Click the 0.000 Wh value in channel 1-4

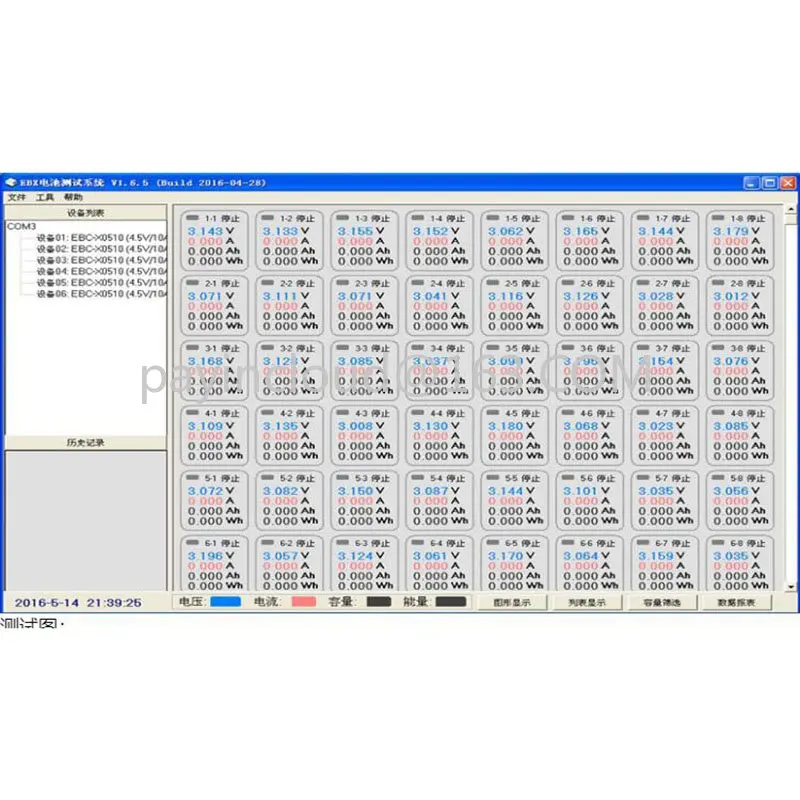[x=440, y=261]
